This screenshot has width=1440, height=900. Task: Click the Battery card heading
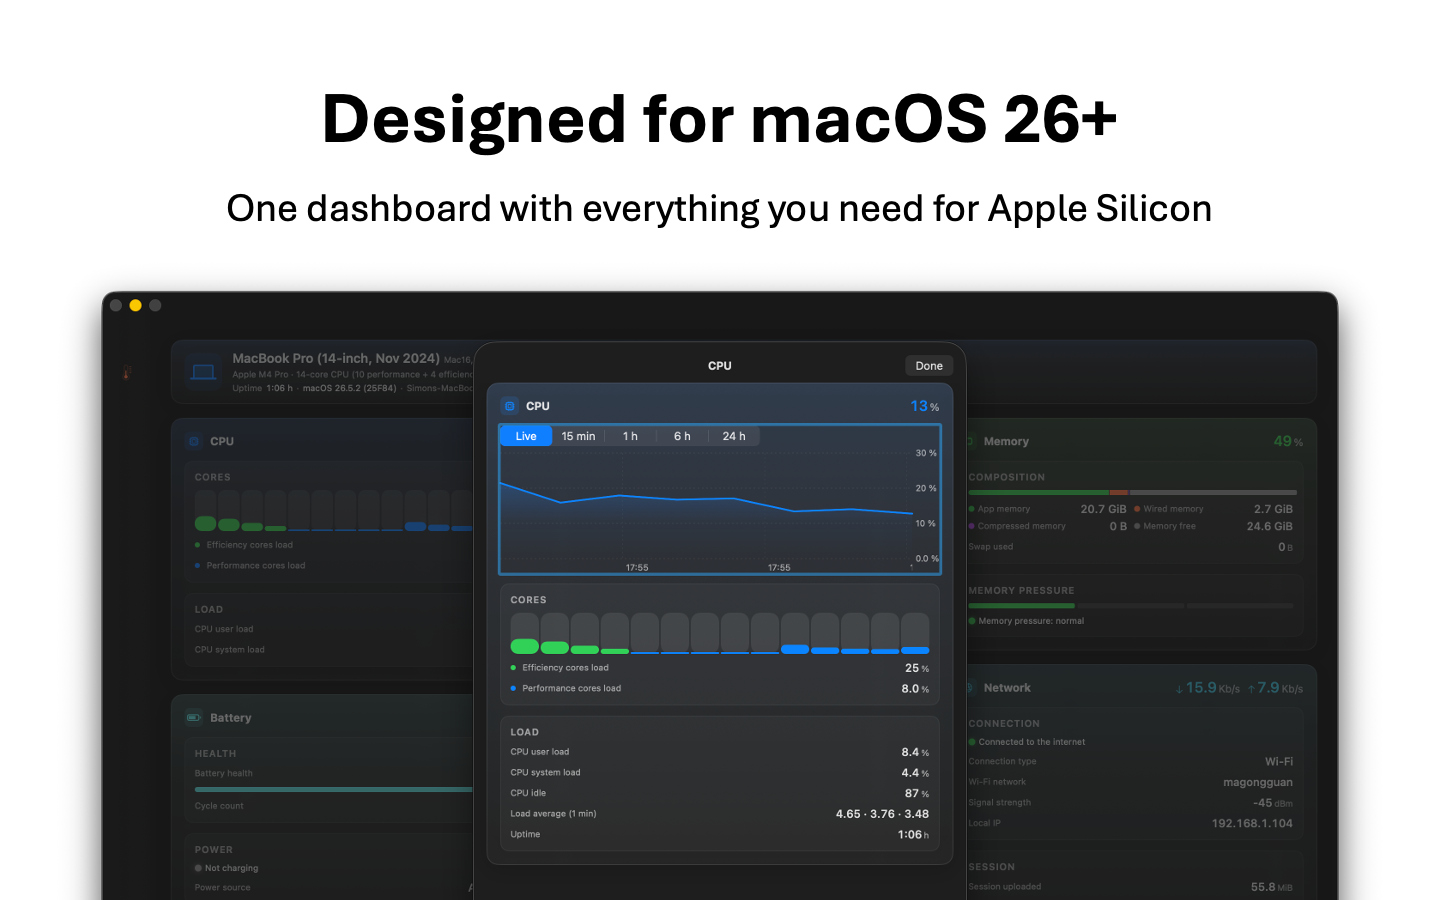tap(230, 718)
